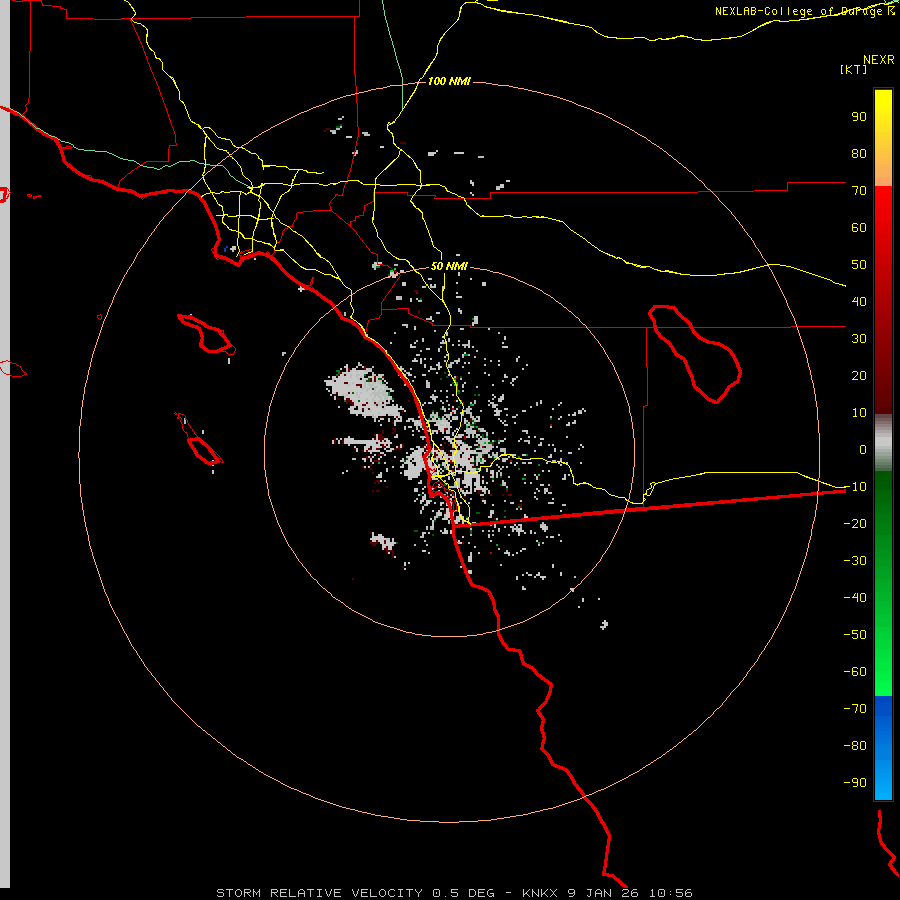Click the 10 value on the velocity scale
900x900 pixels.
(x=859, y=413)
